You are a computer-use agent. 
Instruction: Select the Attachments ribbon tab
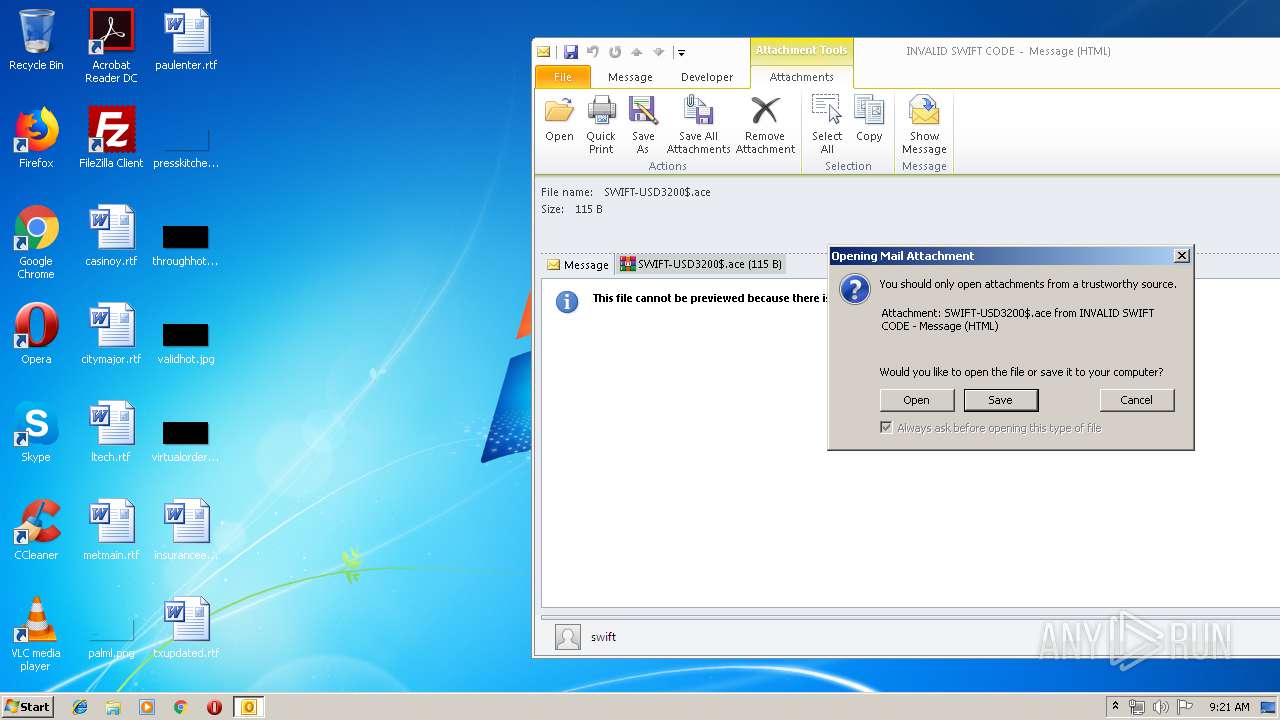(801, 77)
